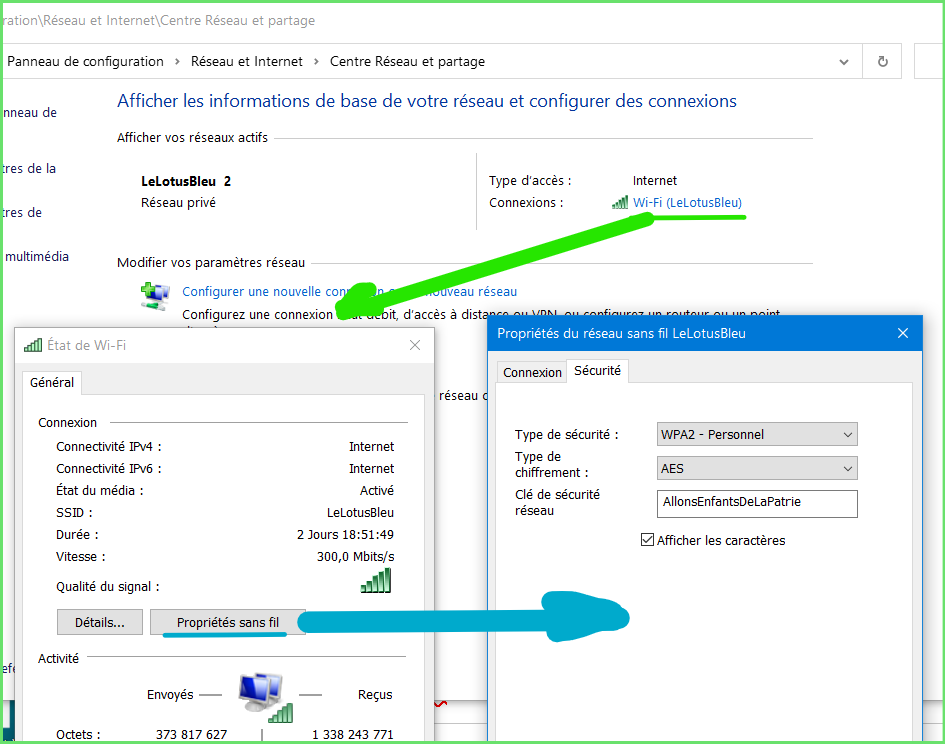
Task: Close the Propriétés du réseau sans fil window
Action: click(x=902, y=333)
